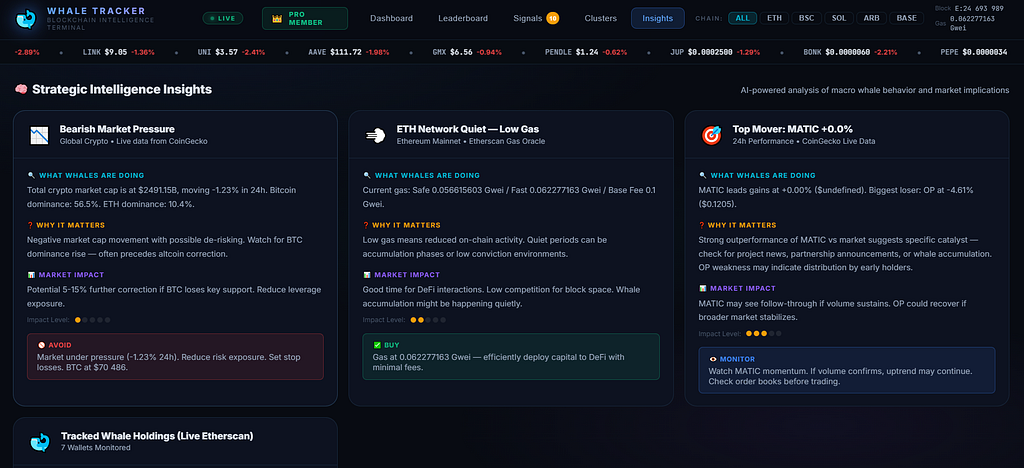Click the MATIC card impact level dots
Image resolution: width=1024 pixels, height=468 pixels.
pos(764,334)
